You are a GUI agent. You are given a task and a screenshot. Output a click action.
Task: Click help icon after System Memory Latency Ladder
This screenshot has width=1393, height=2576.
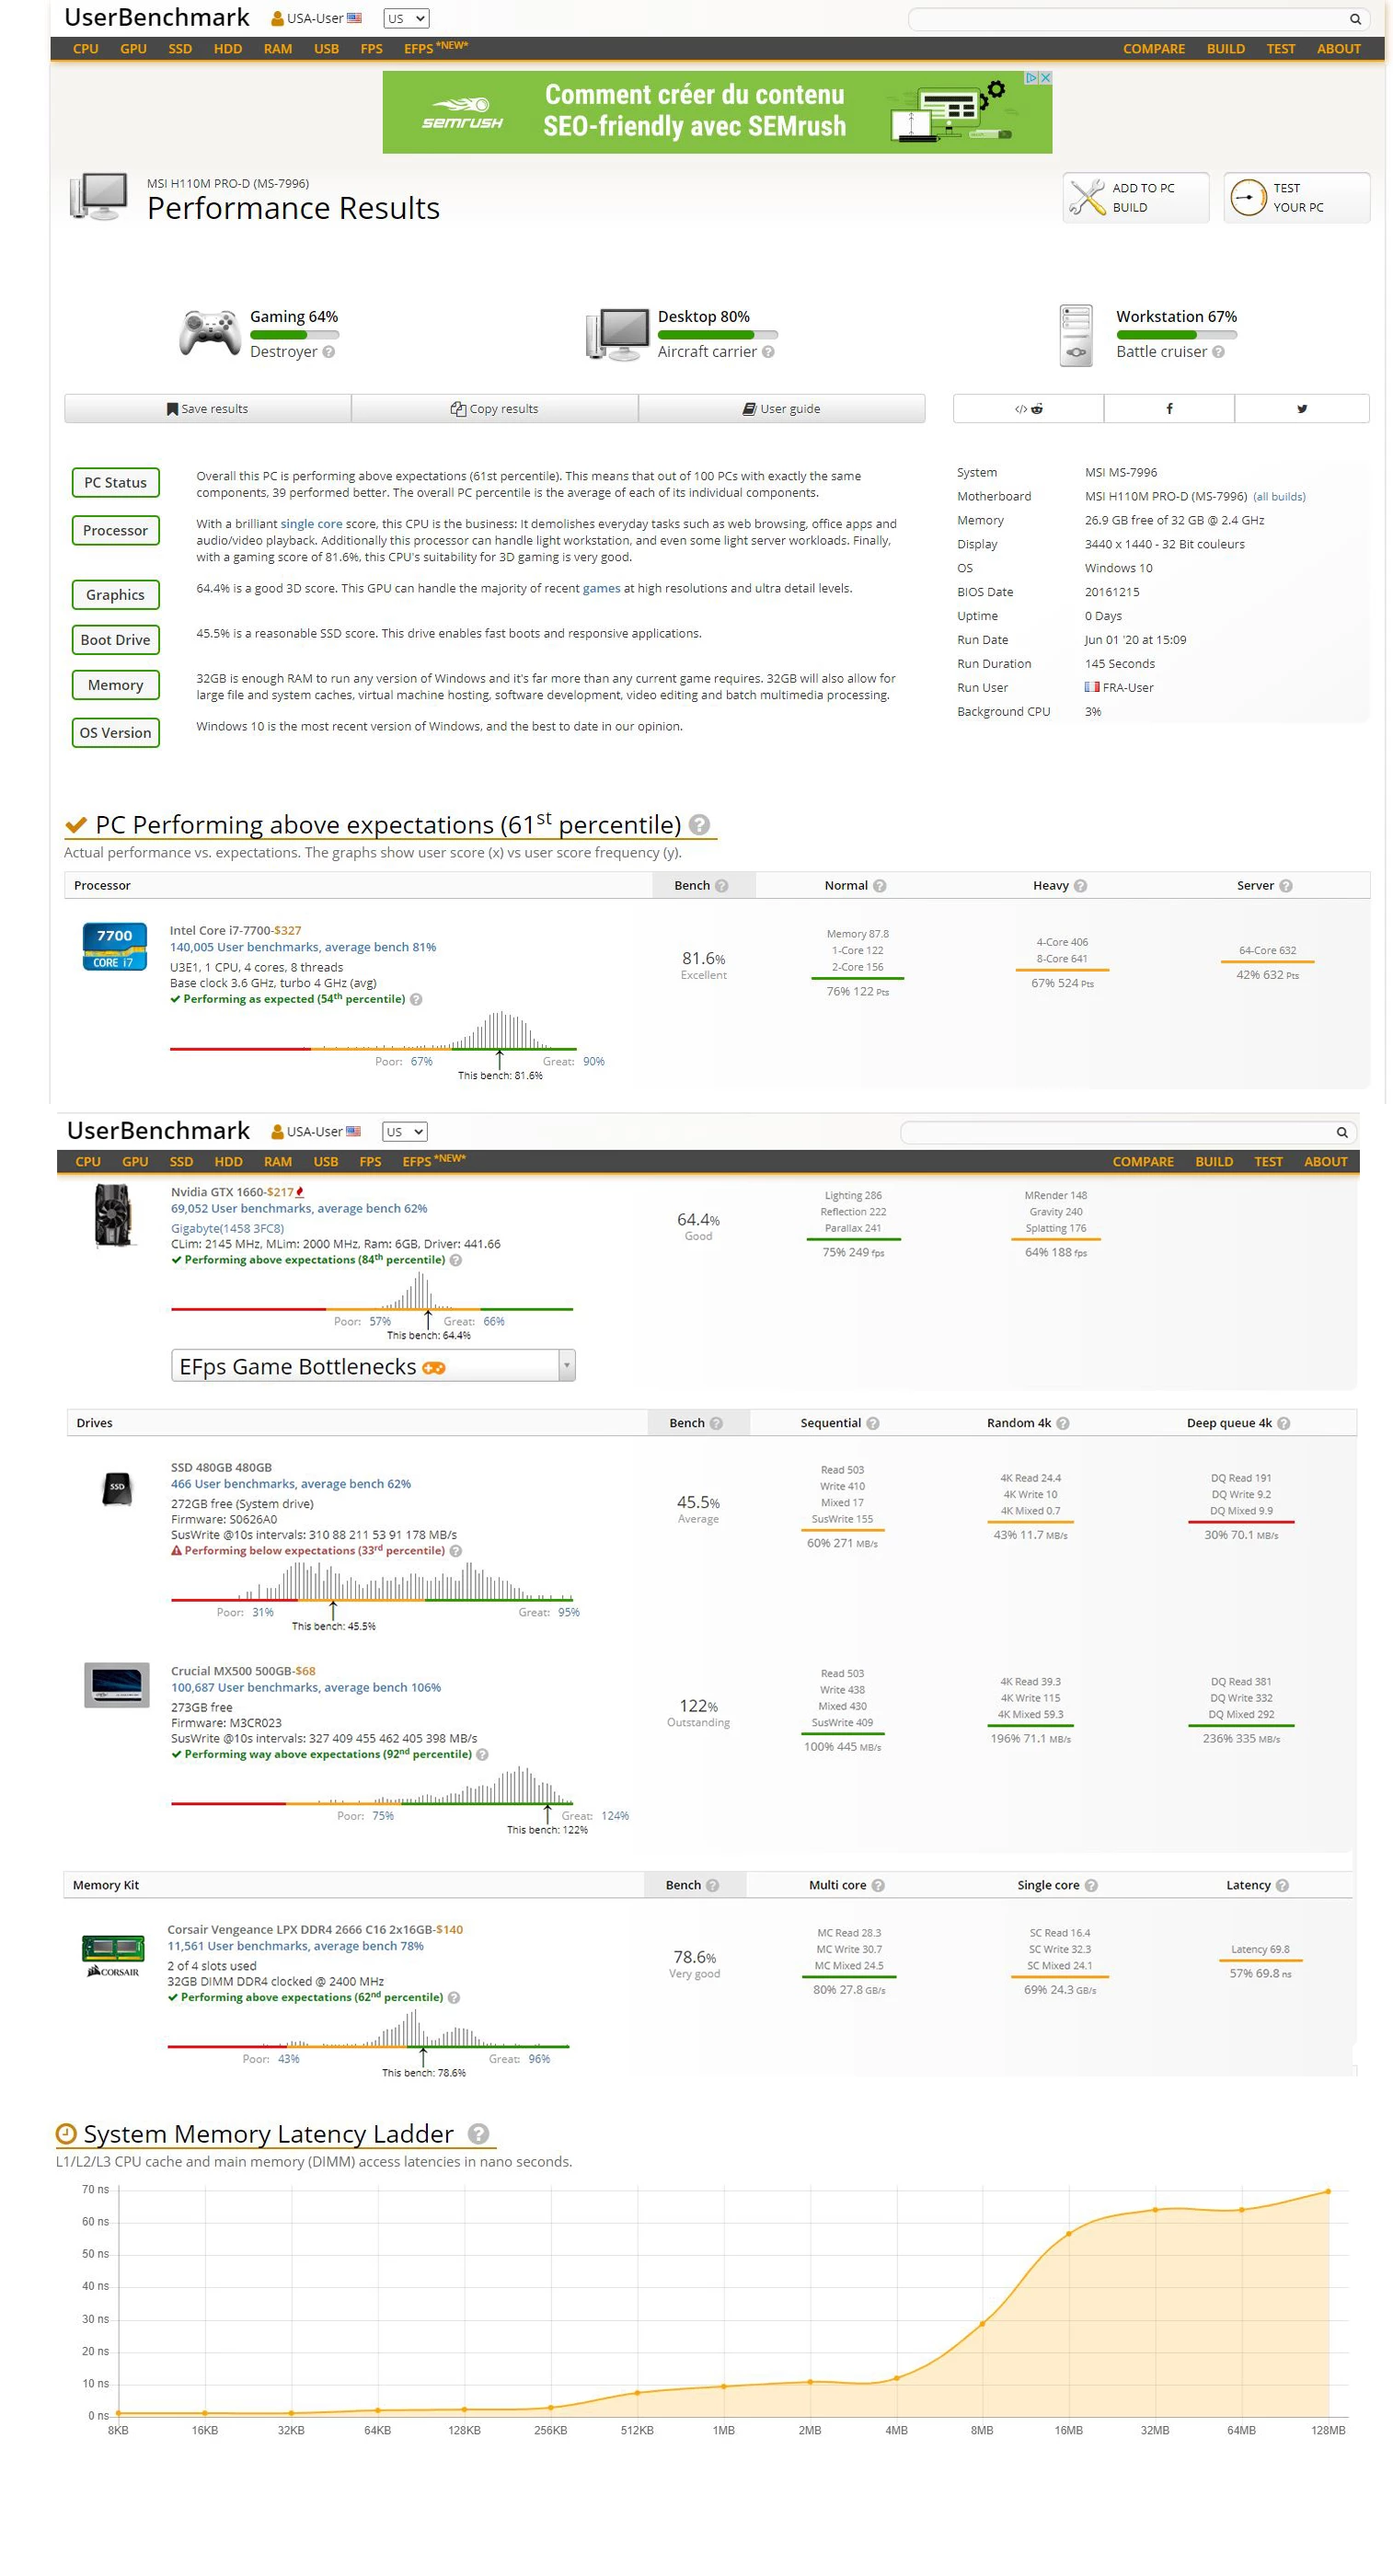tap(479, 2134)
